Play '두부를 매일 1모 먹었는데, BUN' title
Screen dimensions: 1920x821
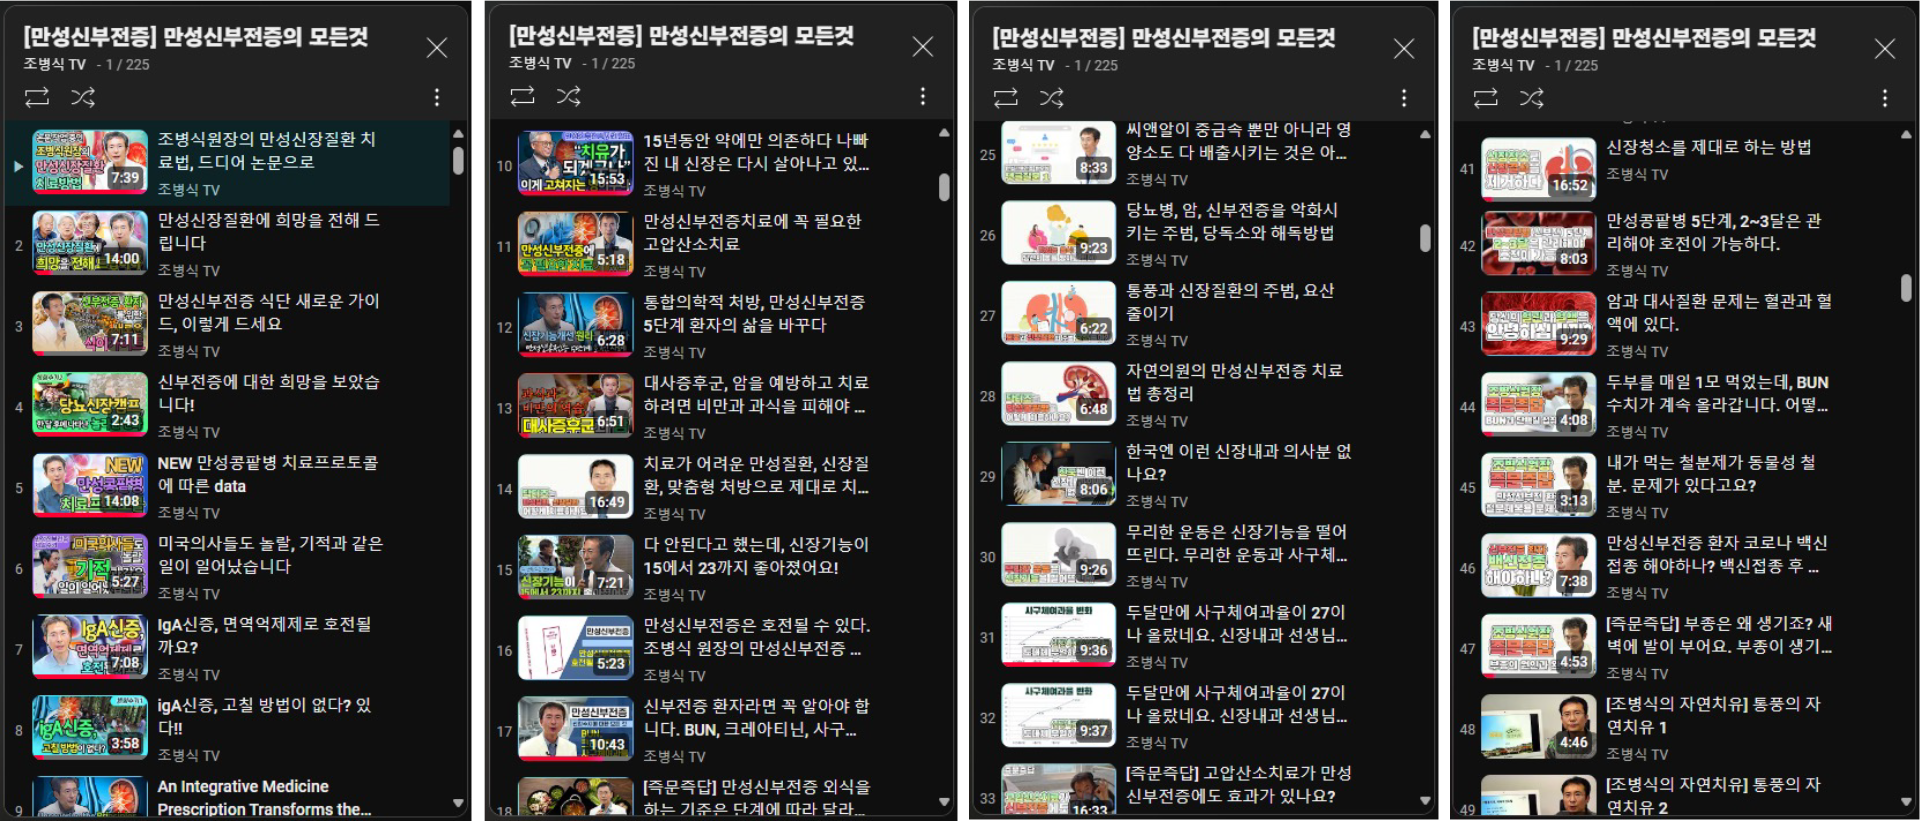coord(1717,393)
